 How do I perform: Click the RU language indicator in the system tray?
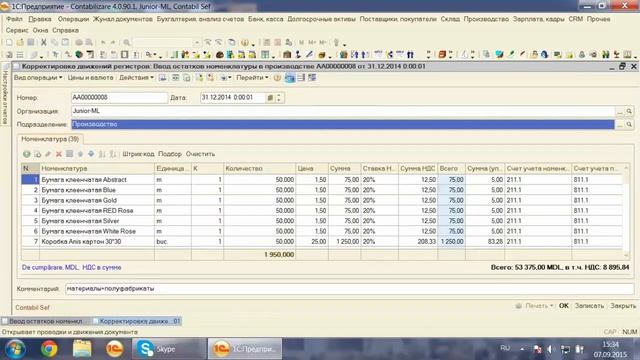tap(505, 348)
